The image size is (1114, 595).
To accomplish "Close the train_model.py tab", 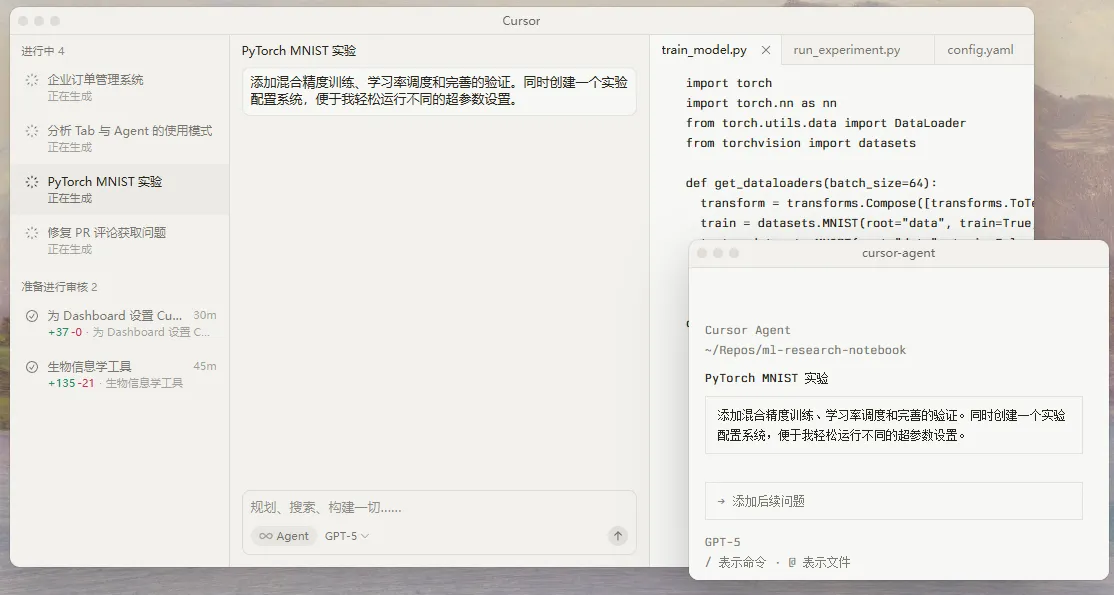I will tap(766, 48).
